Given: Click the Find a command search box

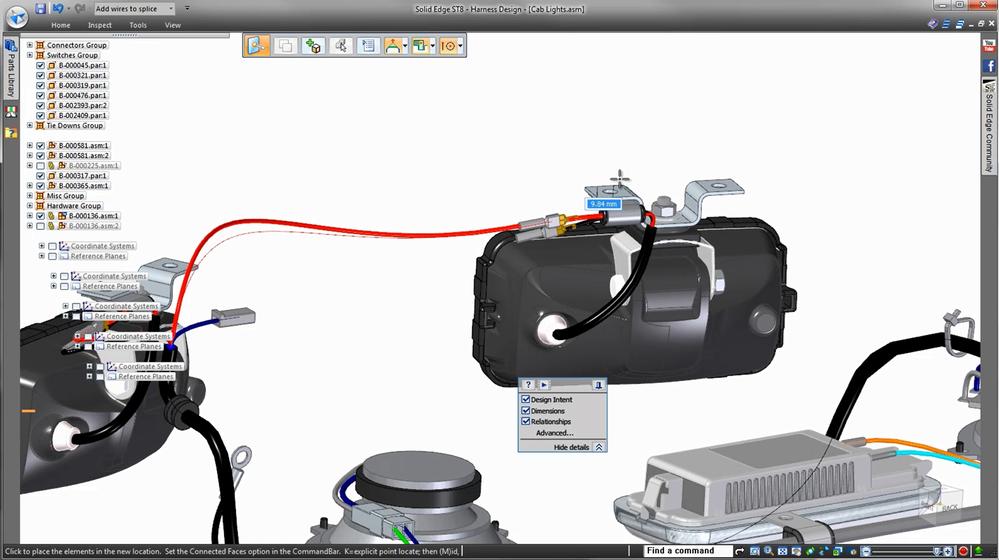Looking at the screenshot, I should tap(687, 550).
